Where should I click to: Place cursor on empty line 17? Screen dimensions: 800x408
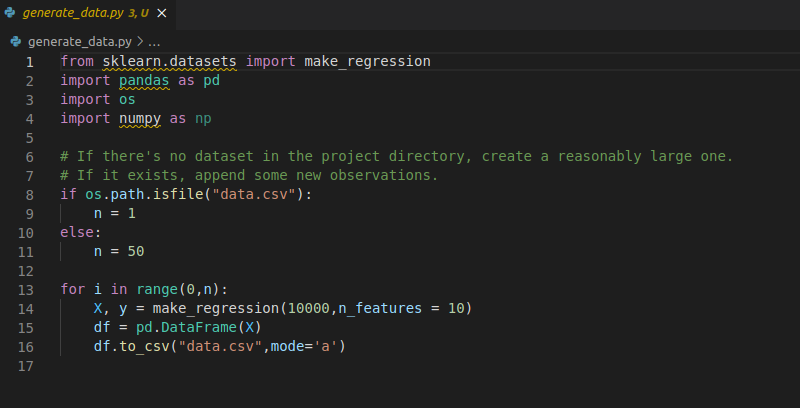tap(408, 366)
